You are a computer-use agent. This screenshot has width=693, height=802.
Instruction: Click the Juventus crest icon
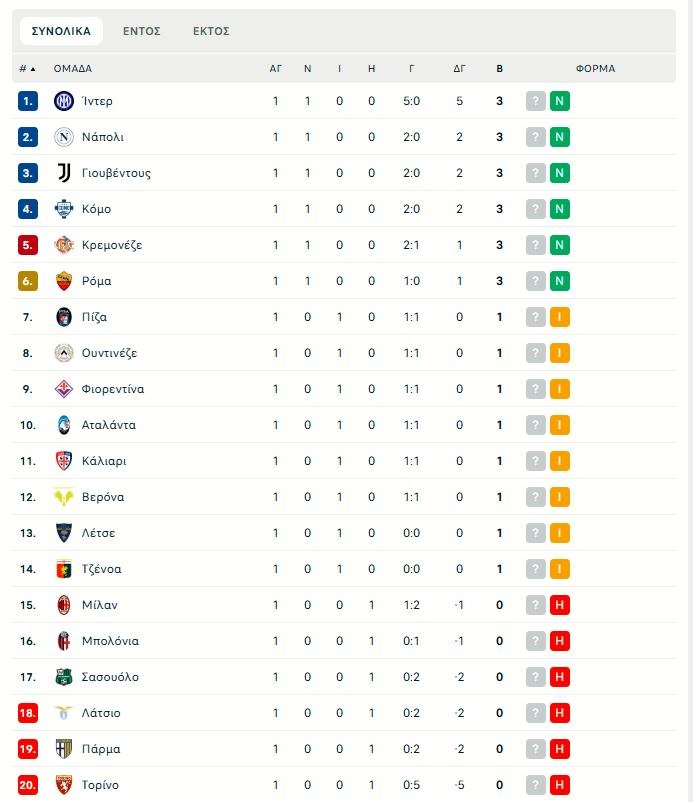coord(64,173)
